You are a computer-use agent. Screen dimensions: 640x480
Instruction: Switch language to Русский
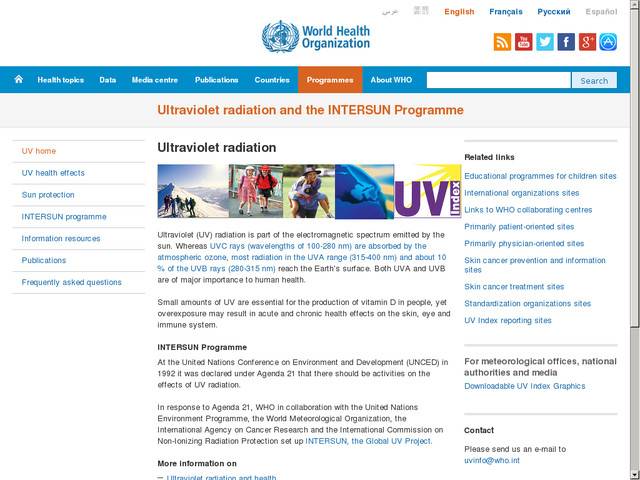pyautogui.click(x=553, y=12)
